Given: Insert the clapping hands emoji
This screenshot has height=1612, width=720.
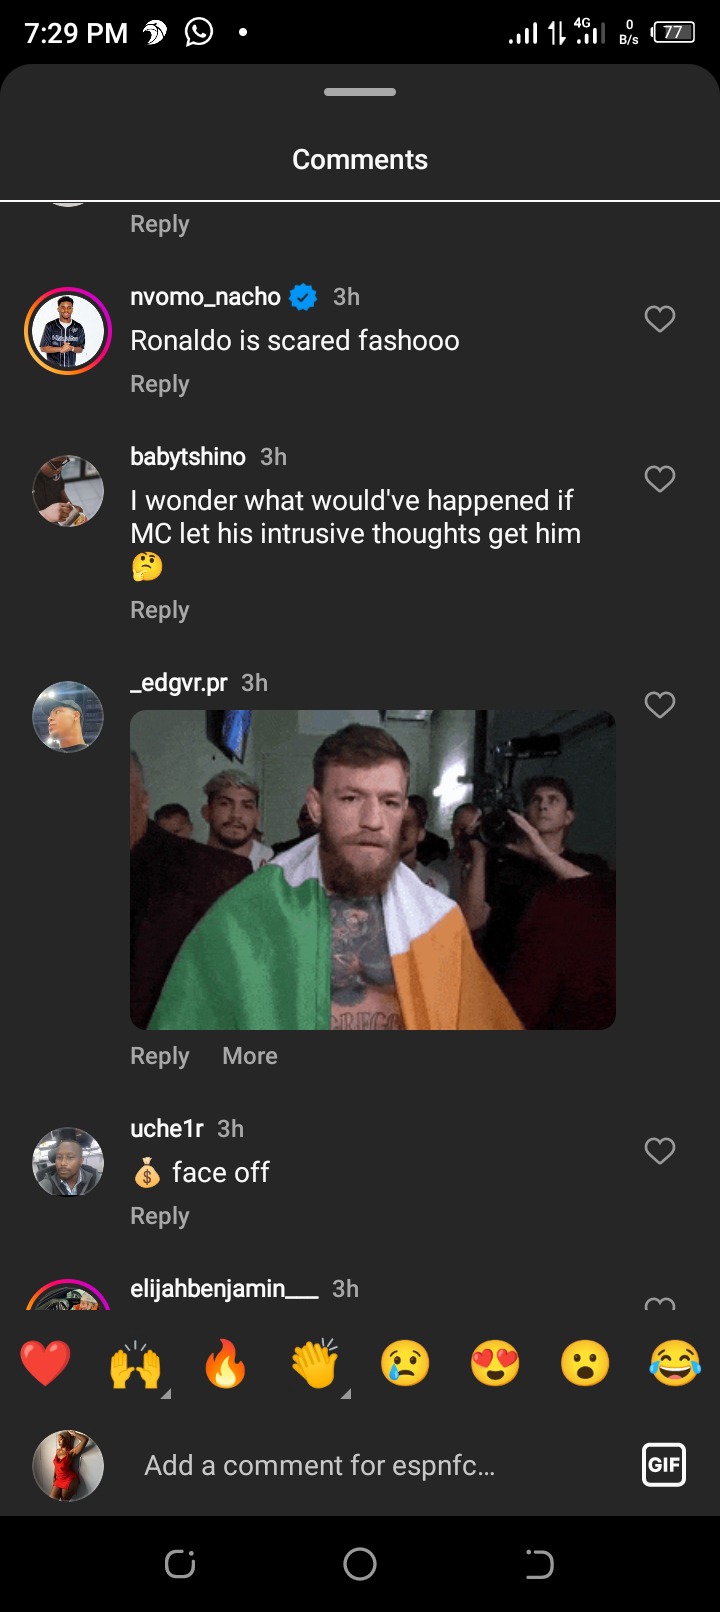Looking at the screenshot, I should [315, 1363].
